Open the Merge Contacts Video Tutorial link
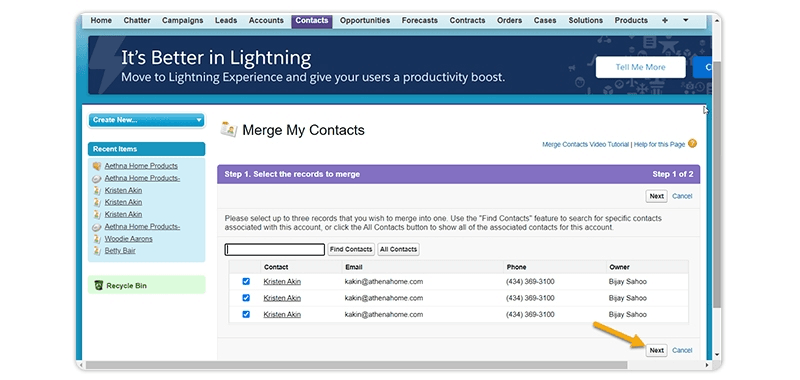800x380 pixels. click(x=585, y=144)
